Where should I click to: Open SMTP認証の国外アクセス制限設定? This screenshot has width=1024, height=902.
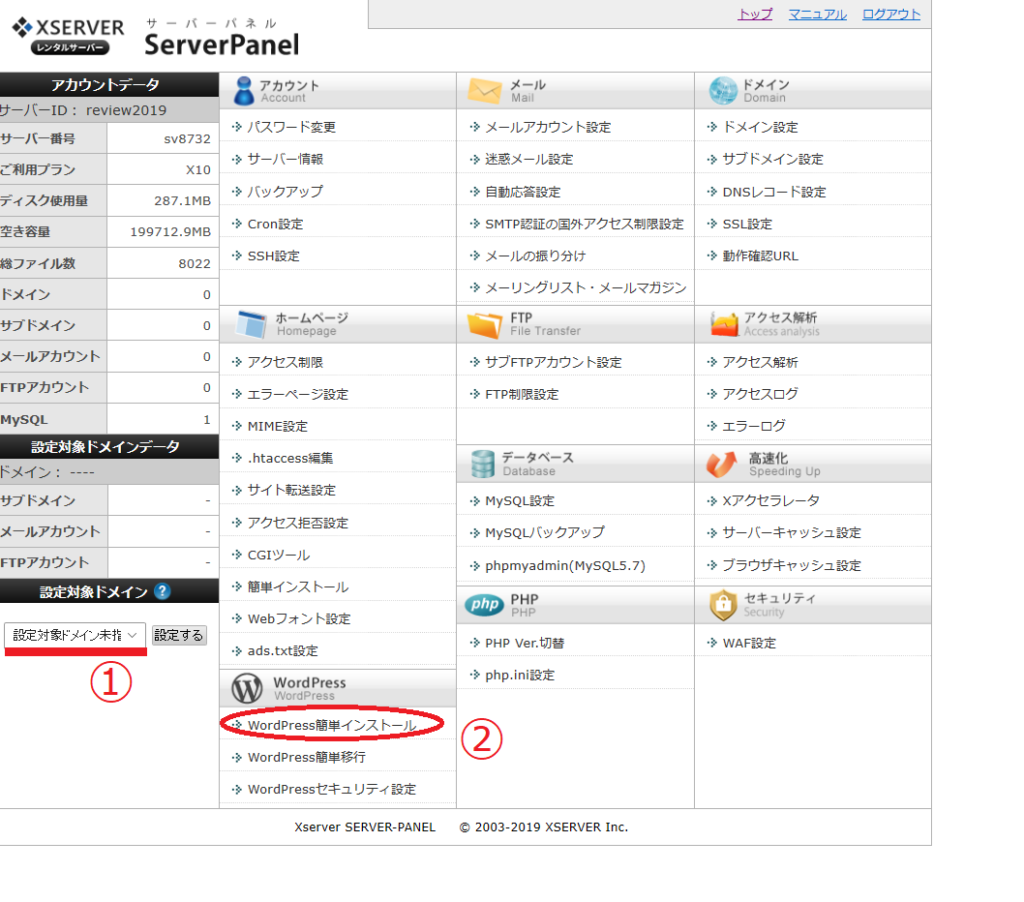click(584, 224)
